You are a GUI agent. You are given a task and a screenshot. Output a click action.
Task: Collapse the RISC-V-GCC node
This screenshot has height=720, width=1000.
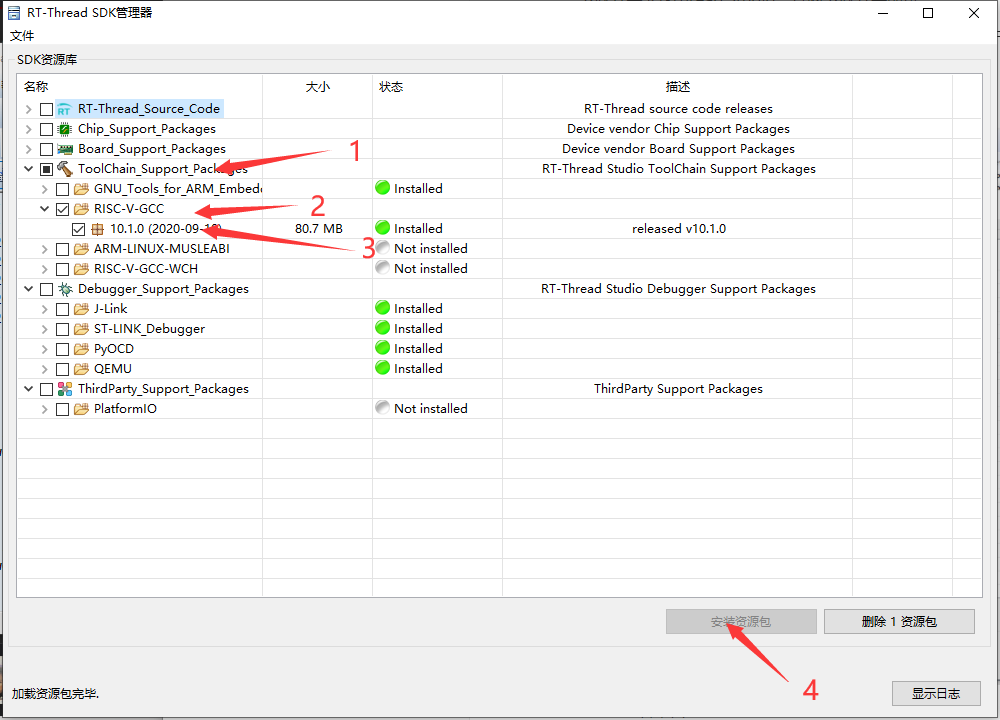[45, 209]
